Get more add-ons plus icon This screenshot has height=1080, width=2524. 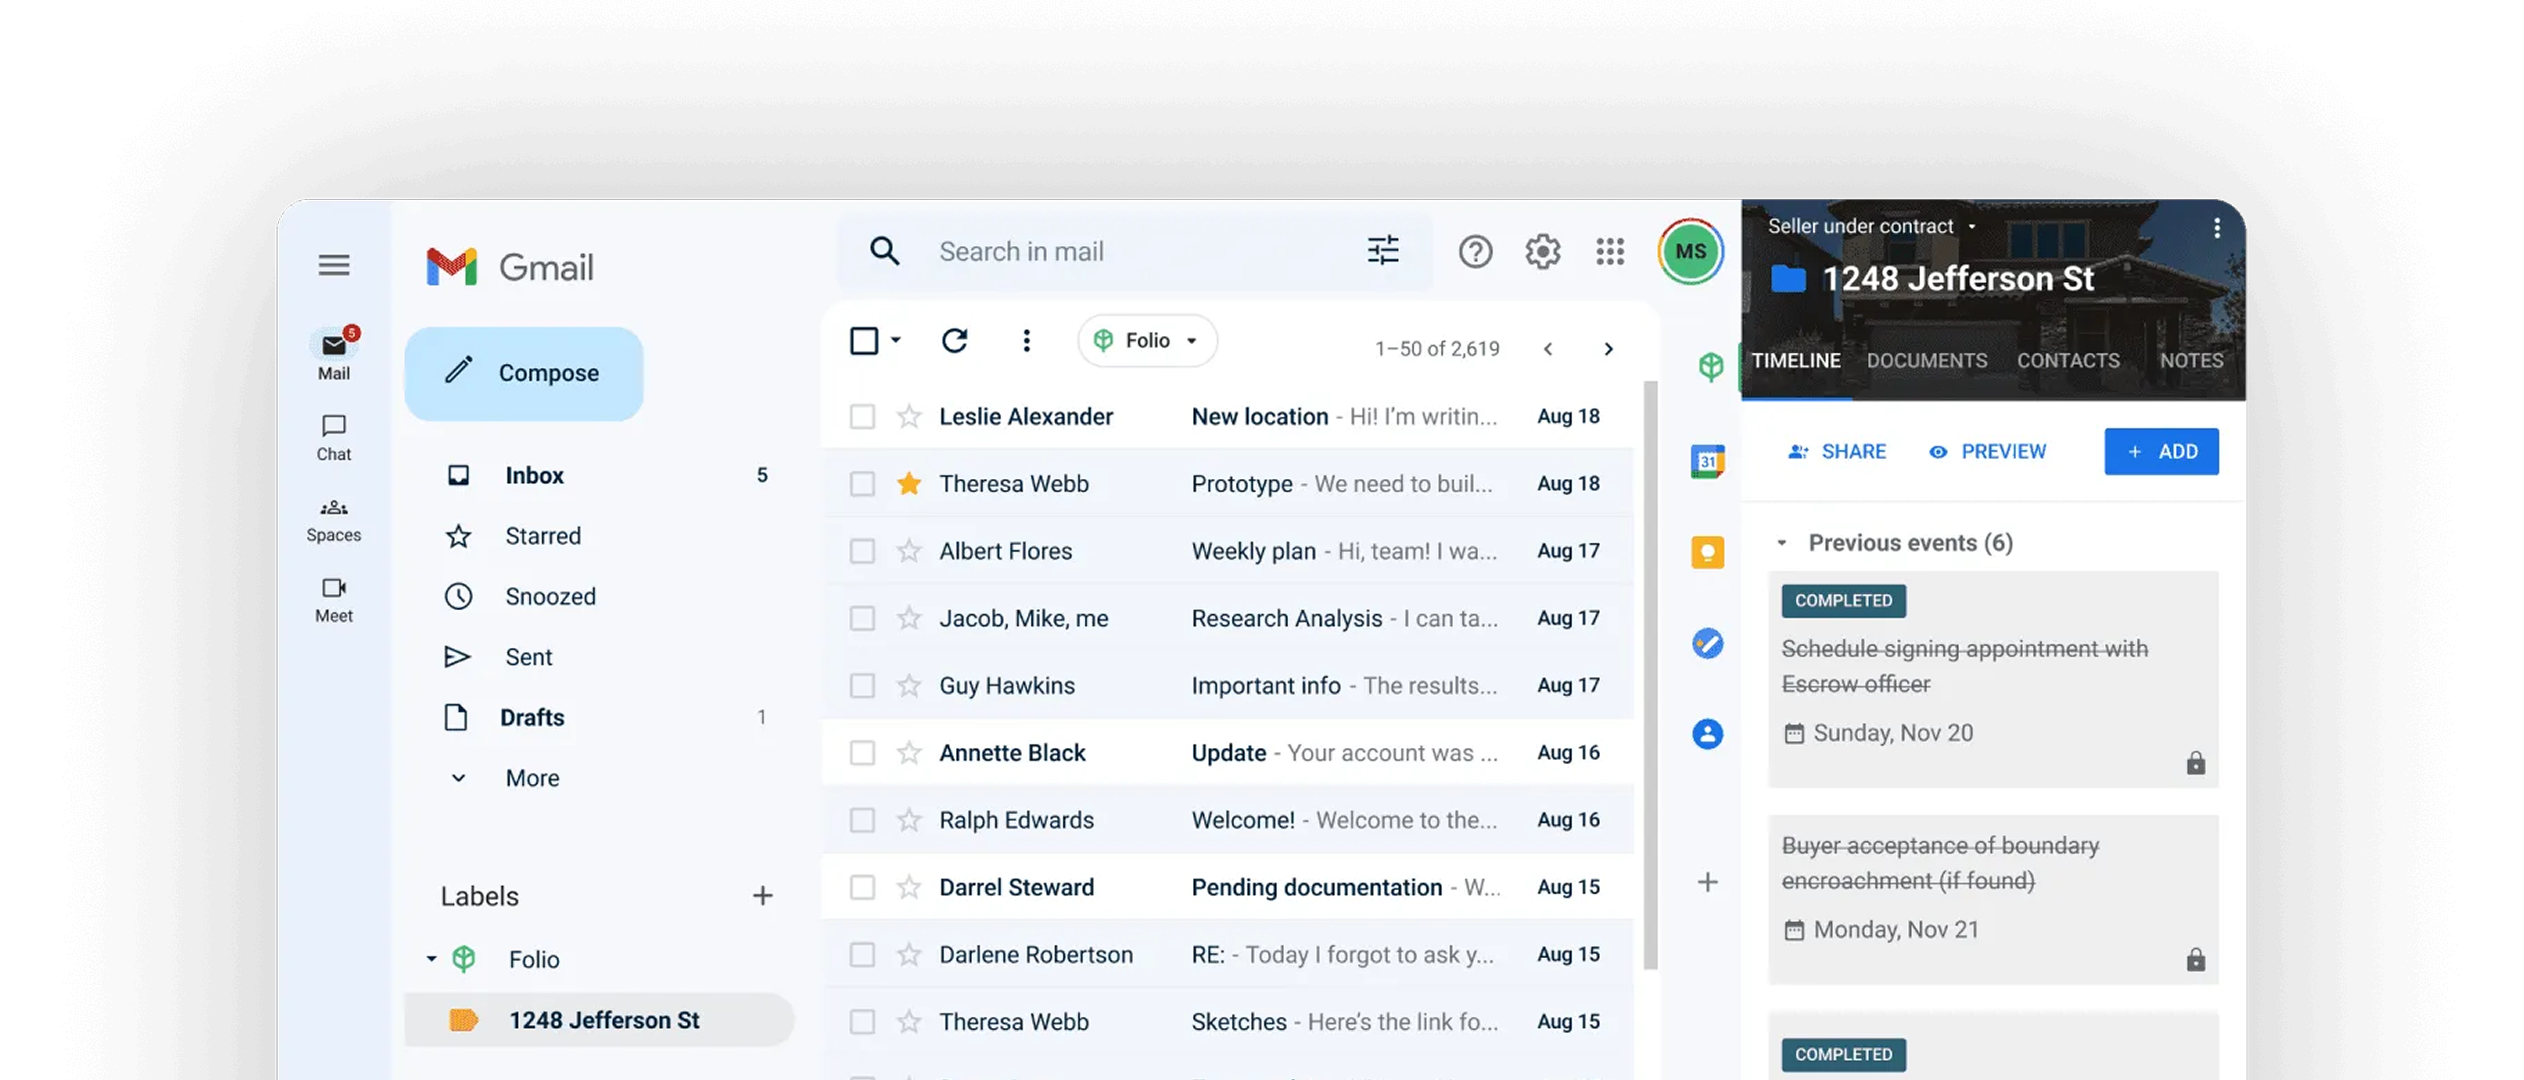click(1708, 882)
